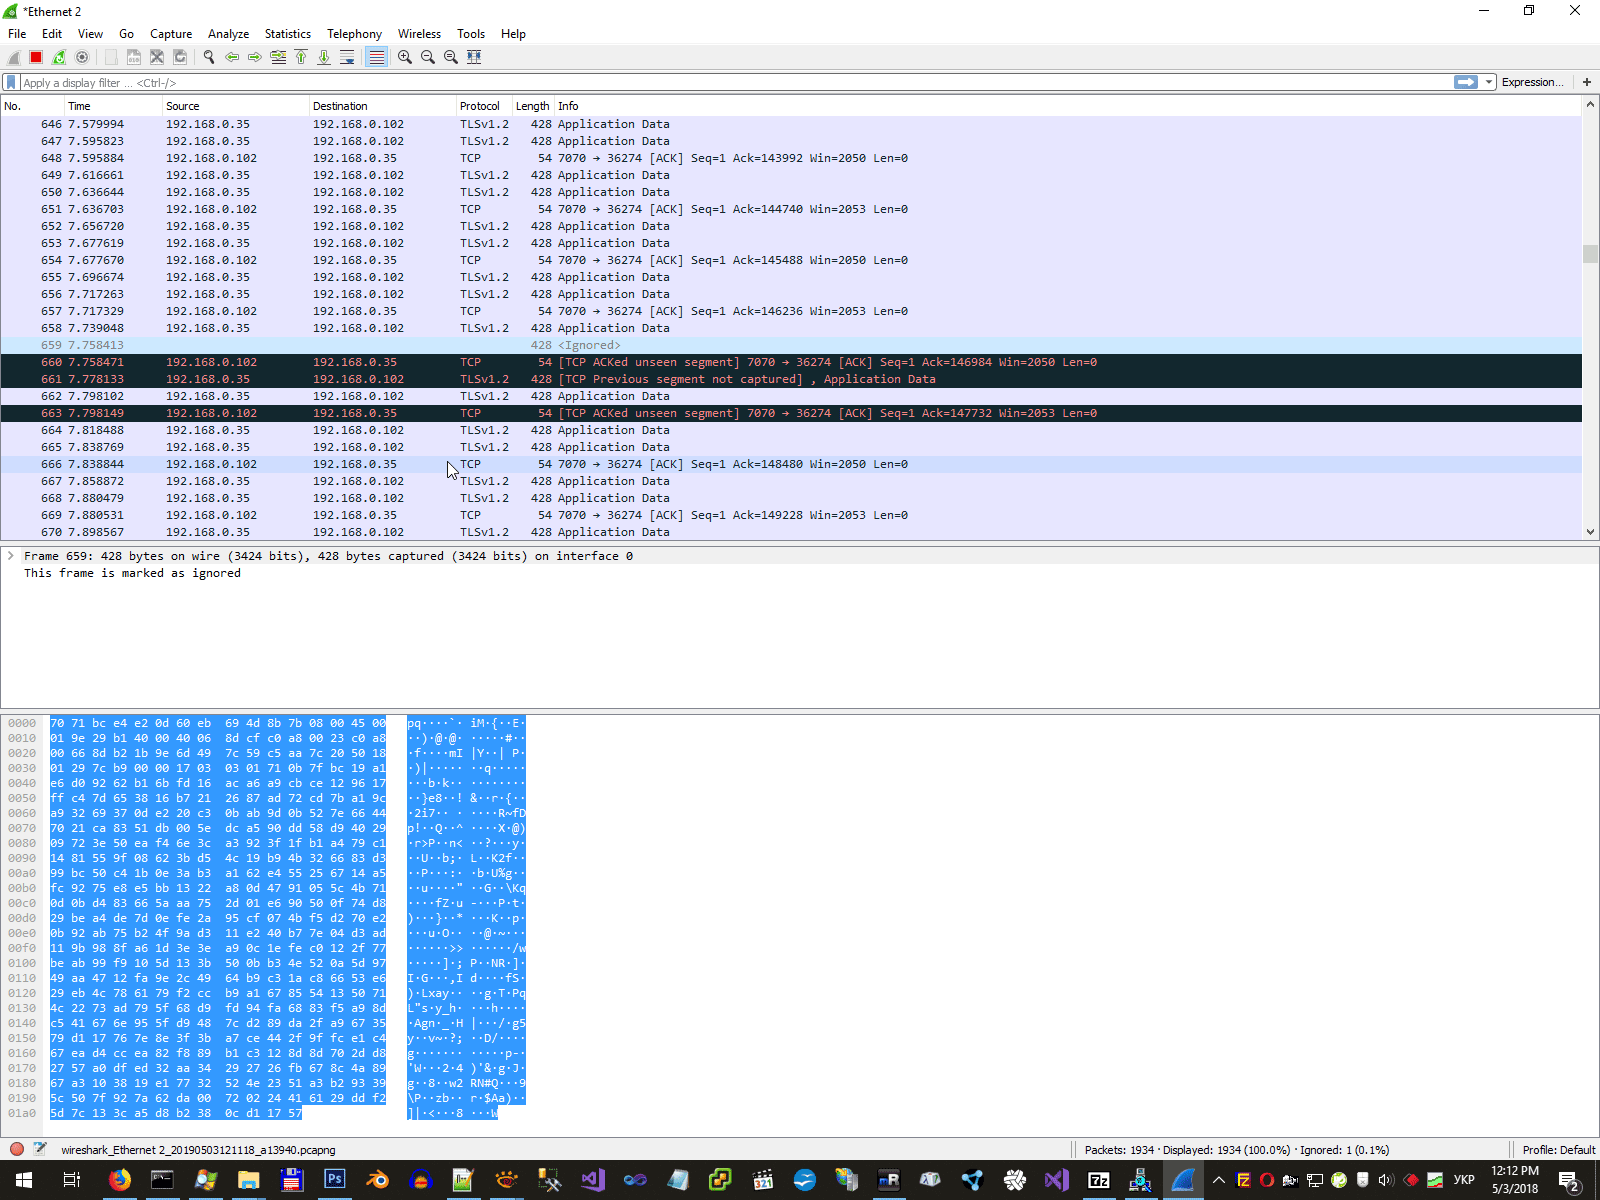Open the Tools menu

pos(471,34)
